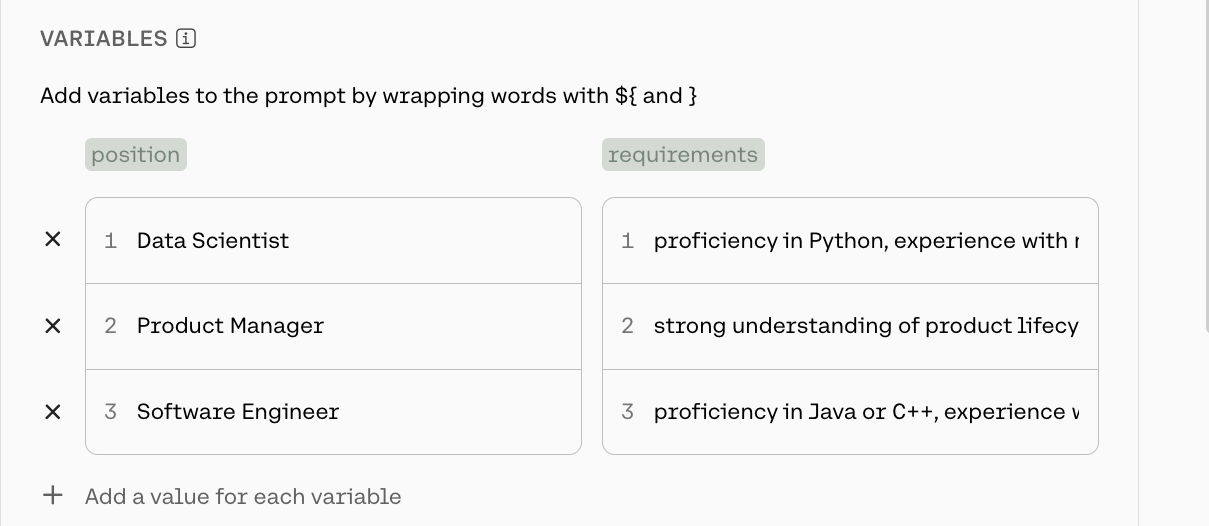The width and height of the screenshot is (1209, 526).
Task: Delete the Software Engineer row with X
Action: point(53,412)
